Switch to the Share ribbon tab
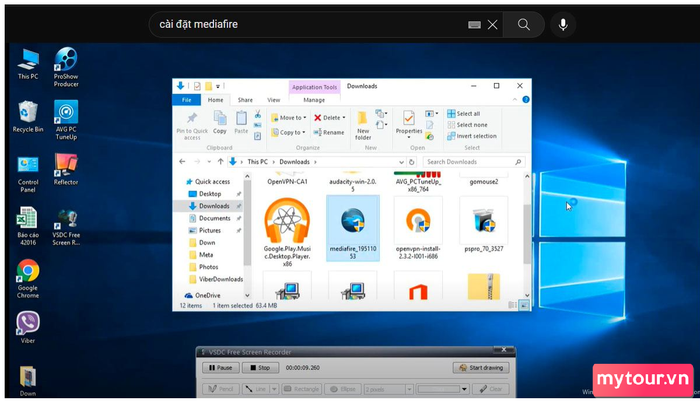700x405 pixels. coord(245,100)
